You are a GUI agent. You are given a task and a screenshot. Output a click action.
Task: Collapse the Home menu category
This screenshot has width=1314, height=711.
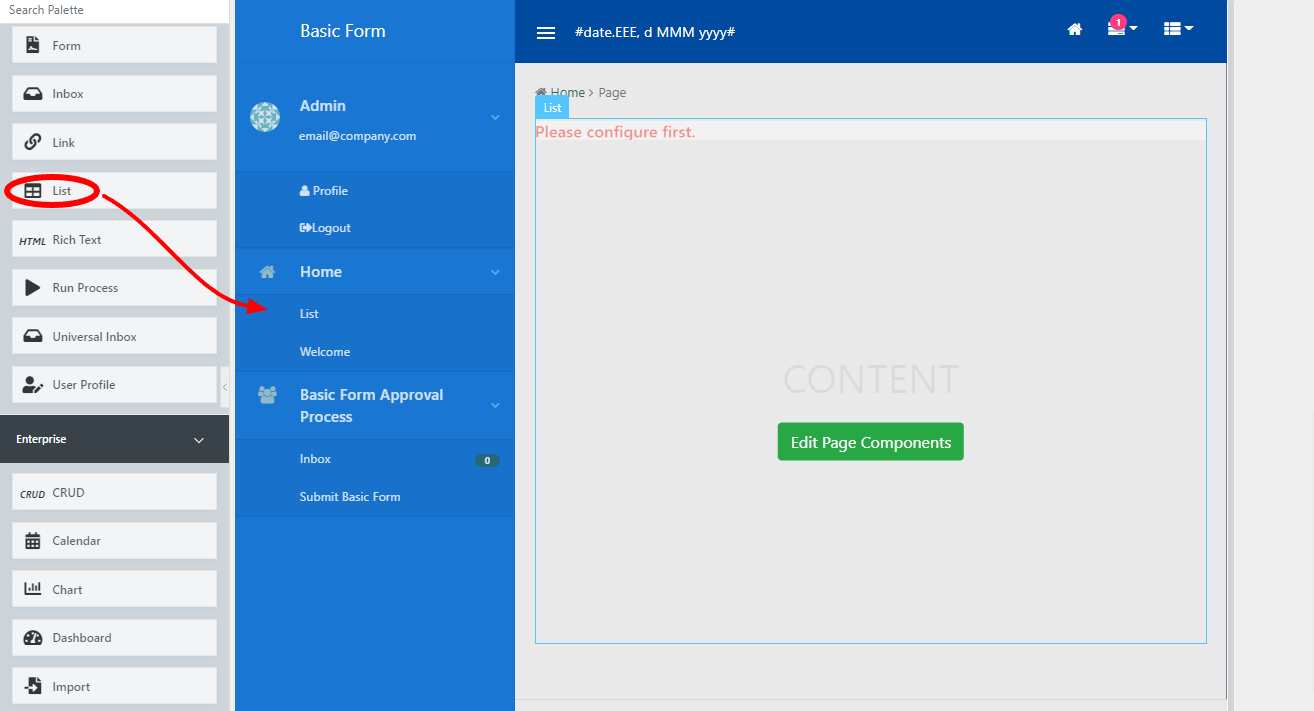point(494,272)
